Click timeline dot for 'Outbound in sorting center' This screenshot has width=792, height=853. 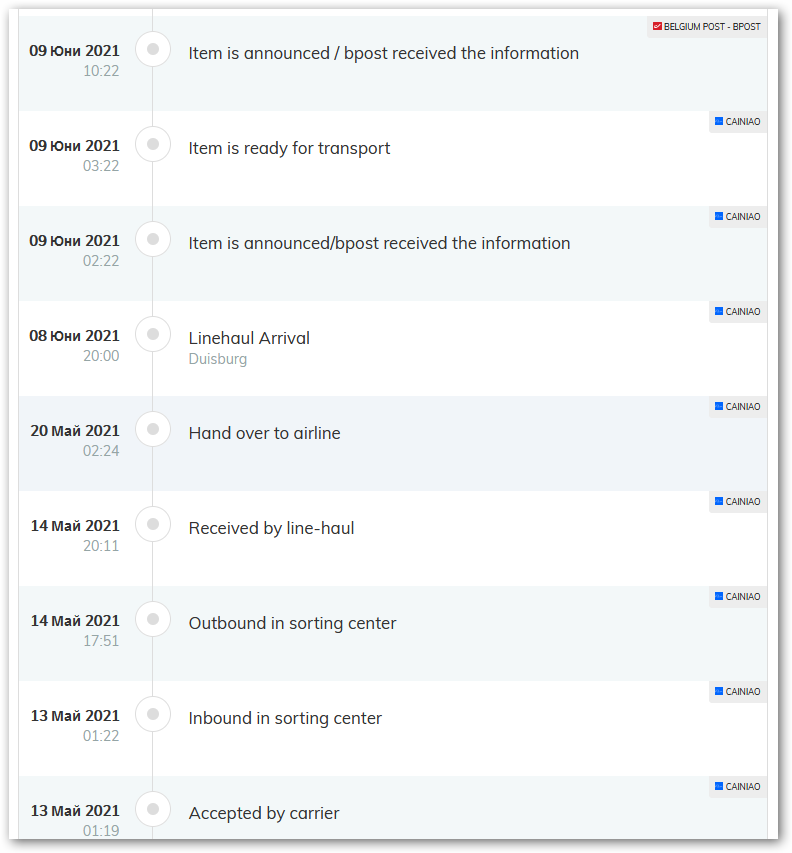153,619
